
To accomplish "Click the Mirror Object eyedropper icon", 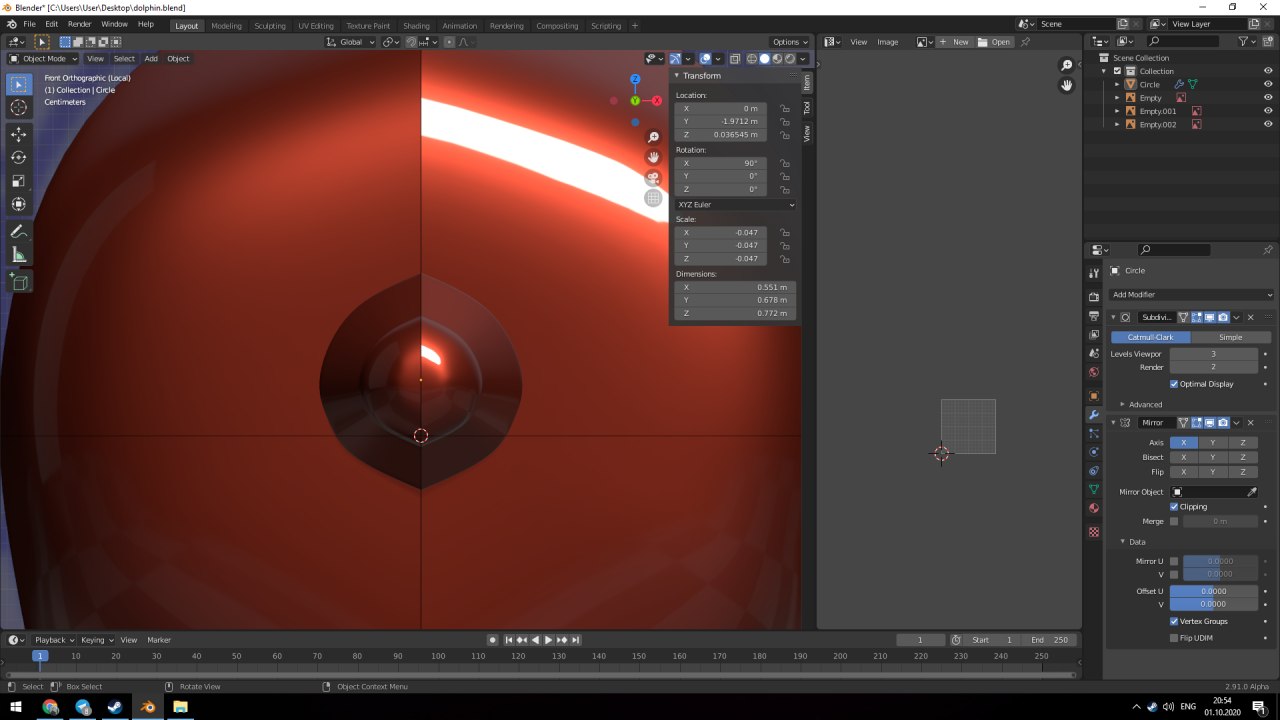I will tap(1252, 492).
